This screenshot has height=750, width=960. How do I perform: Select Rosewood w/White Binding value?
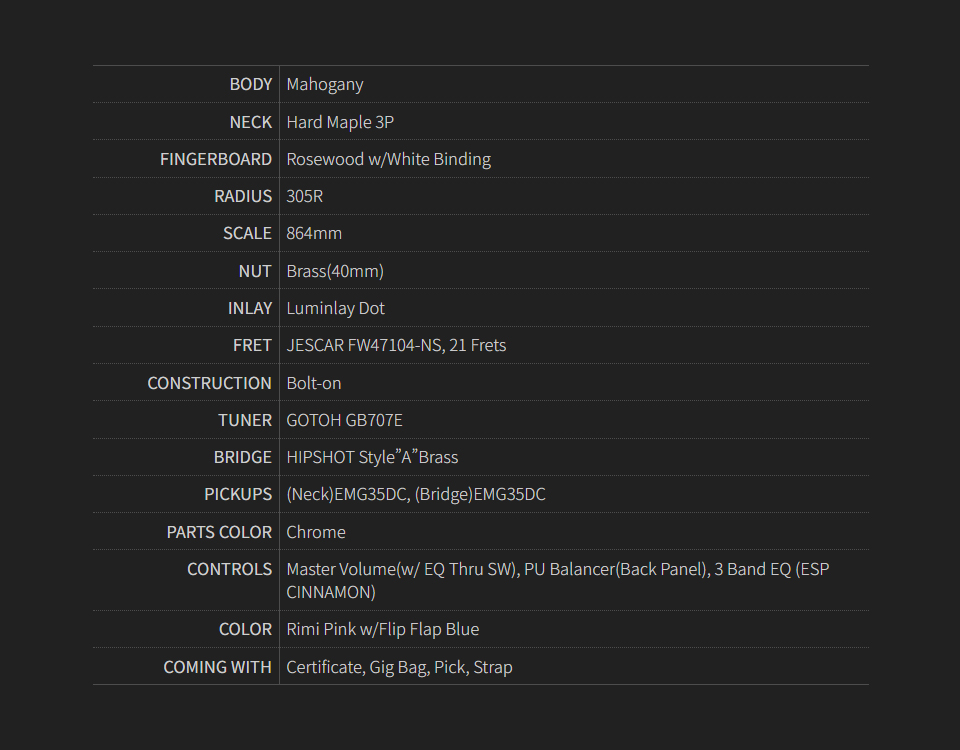pos(388,159)
